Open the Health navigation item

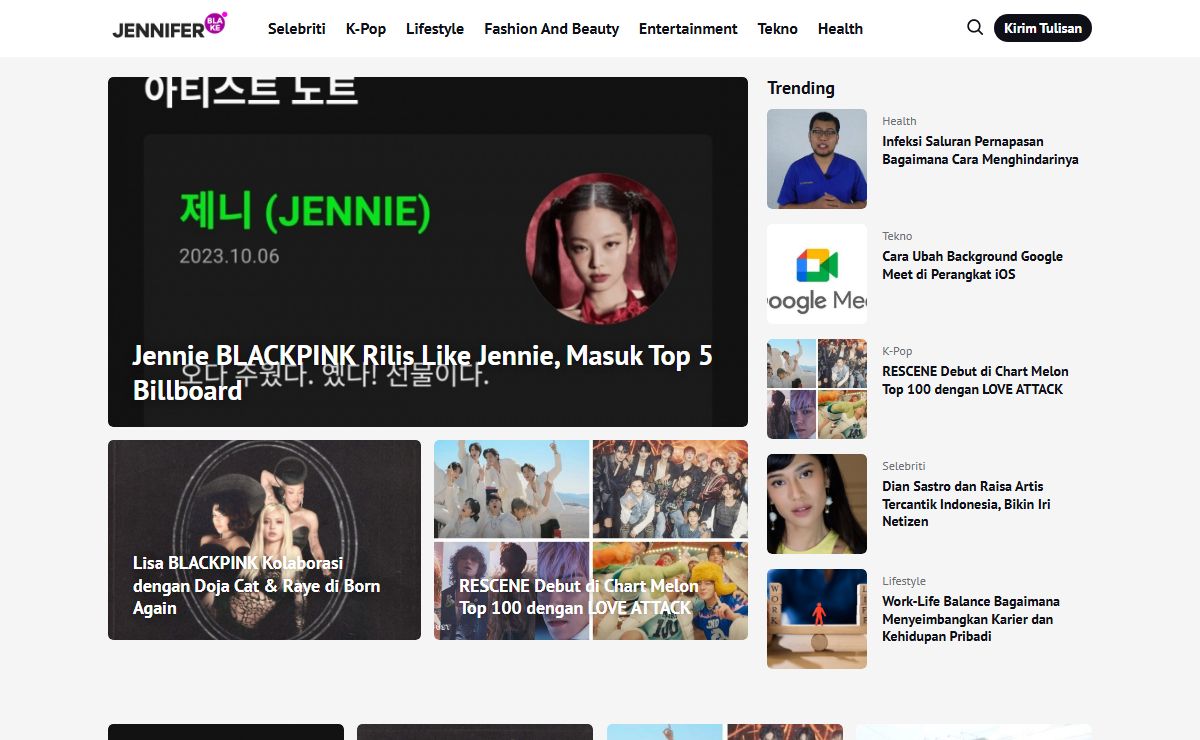coord(840,29)
